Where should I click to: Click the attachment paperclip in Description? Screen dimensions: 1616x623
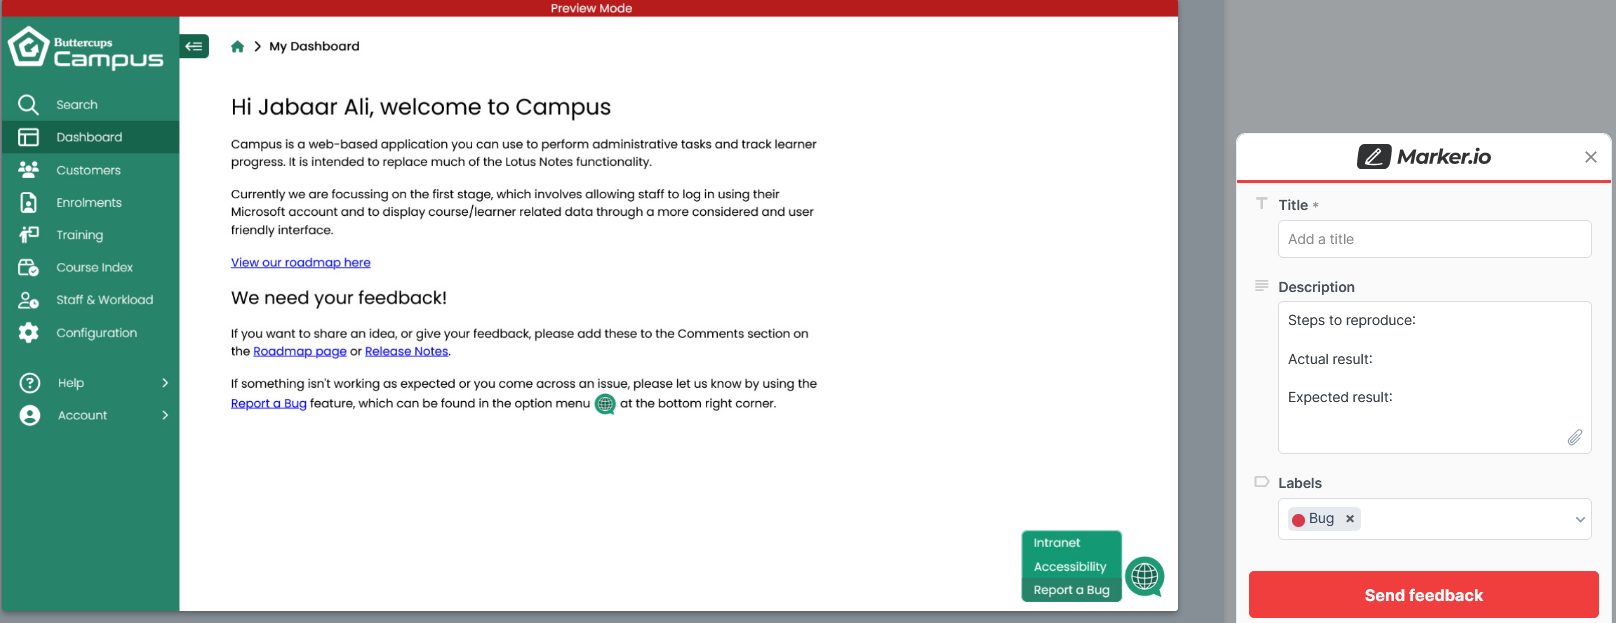[1574, 438]
